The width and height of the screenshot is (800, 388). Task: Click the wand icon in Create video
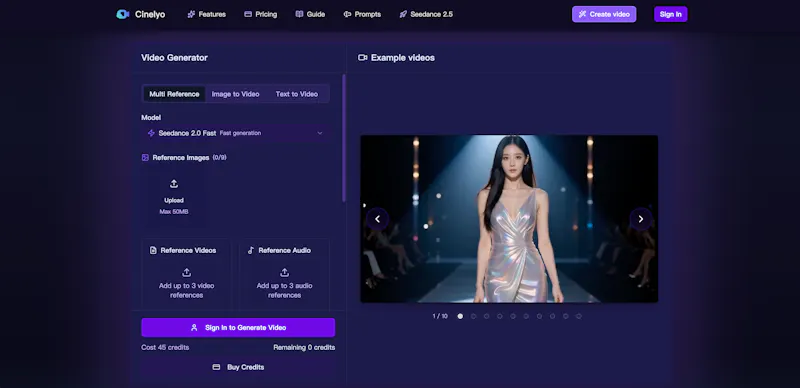pos(583,14)
